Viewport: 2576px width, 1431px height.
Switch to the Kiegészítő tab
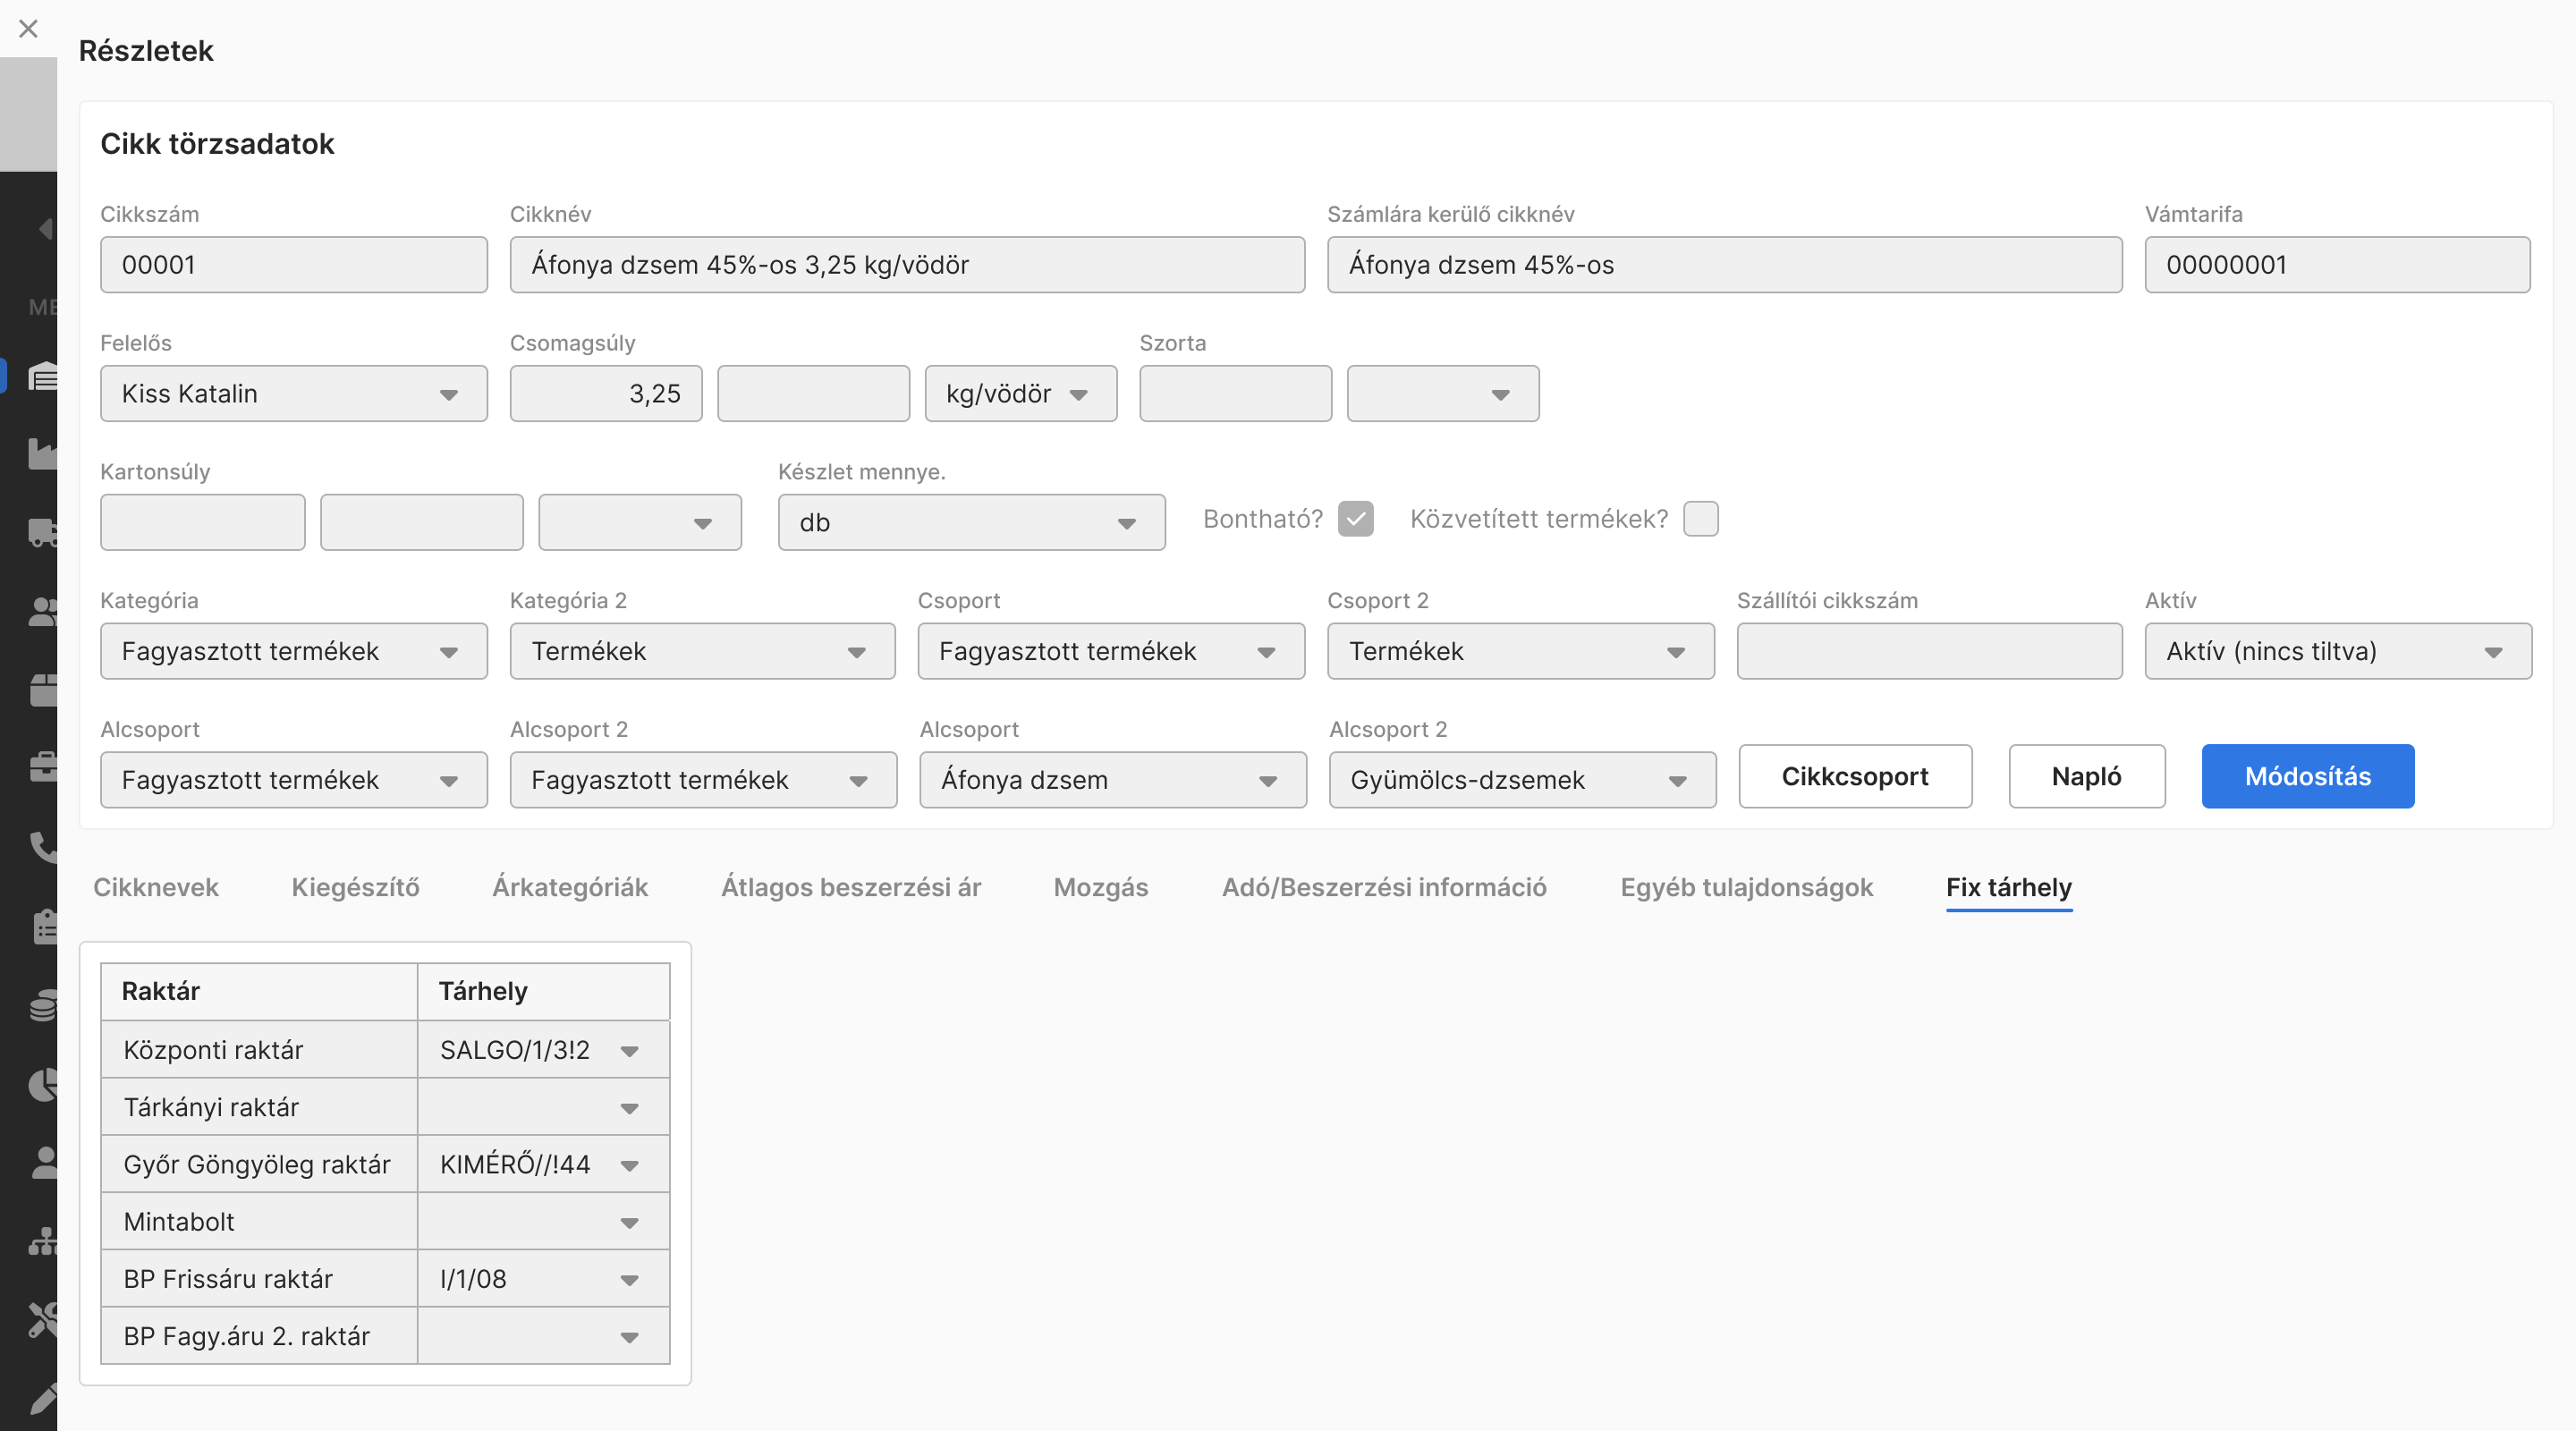click(x=355, y=888)
